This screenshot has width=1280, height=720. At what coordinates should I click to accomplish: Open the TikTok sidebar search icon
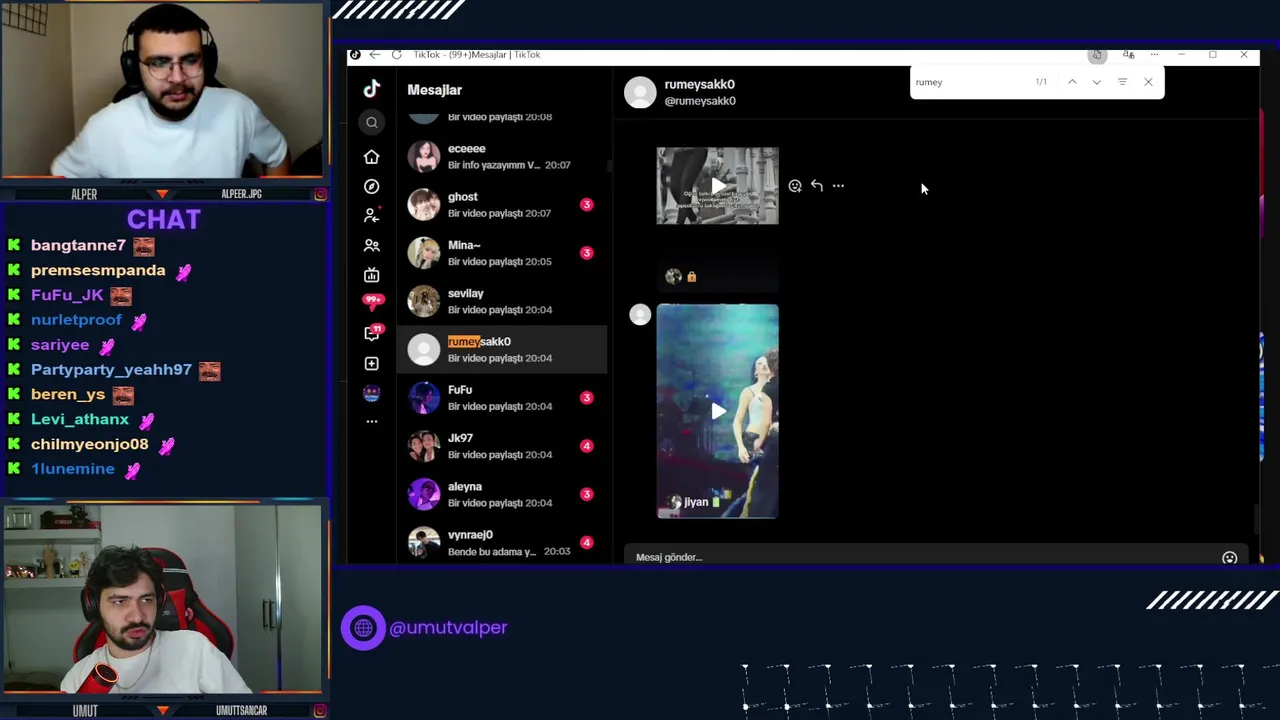click(x=372, y=122)
